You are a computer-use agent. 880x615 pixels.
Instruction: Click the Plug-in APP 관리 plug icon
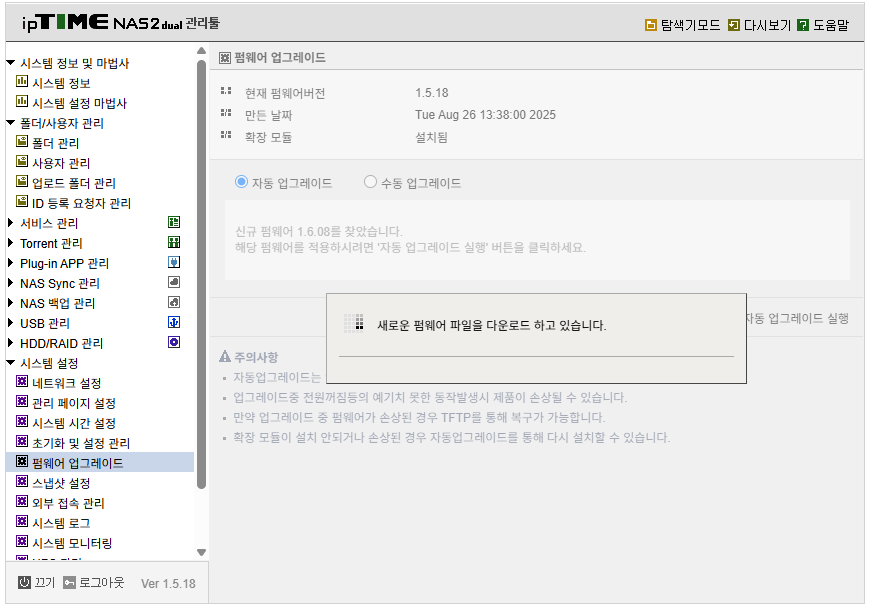[x=174, y=262]
